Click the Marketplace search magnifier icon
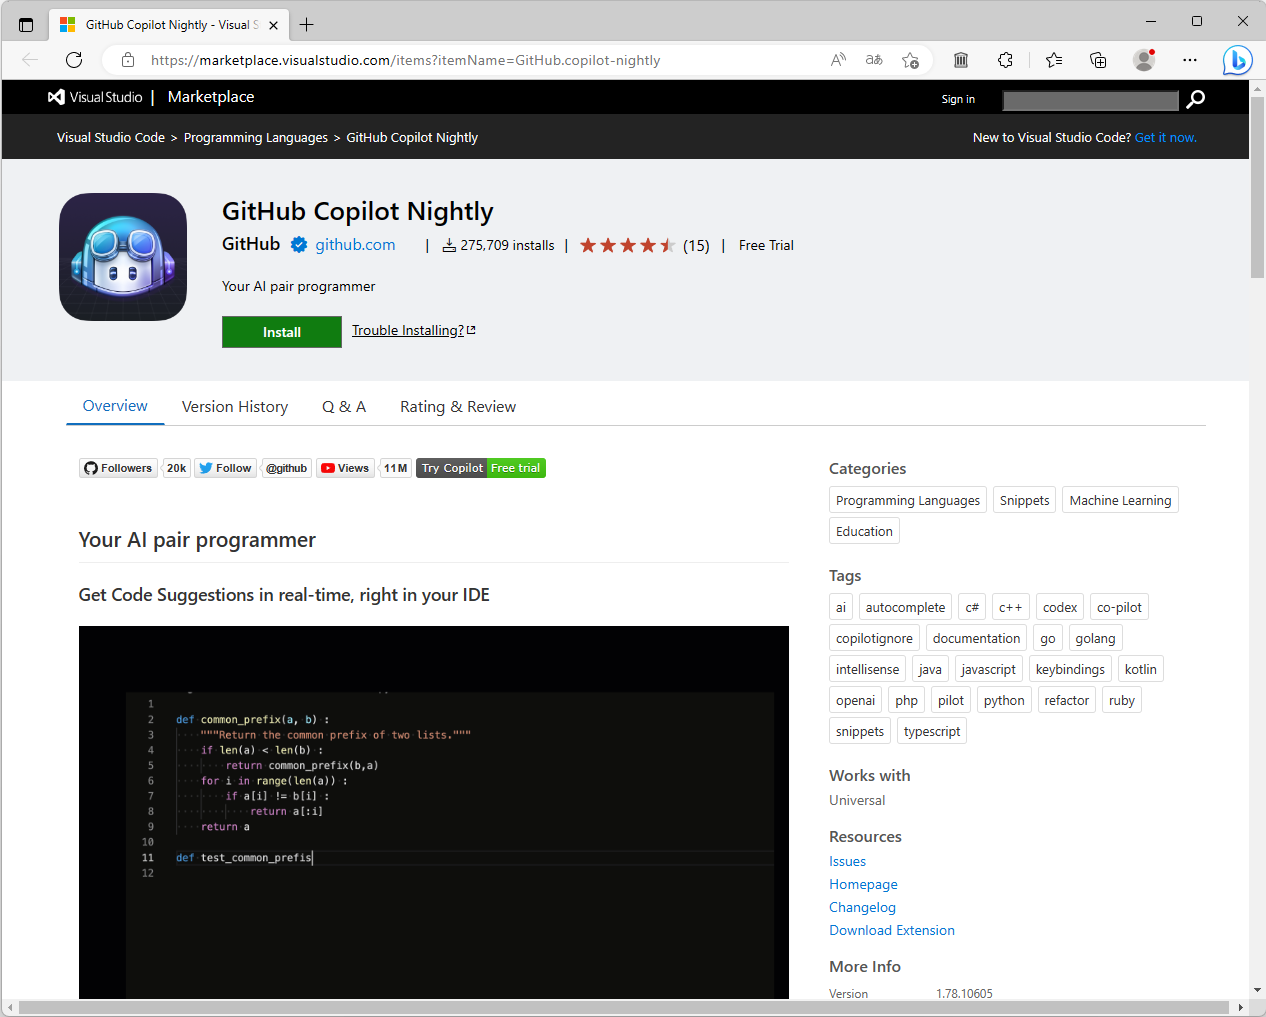Screen dimensions: 1266x1017 click(1196, 99)
